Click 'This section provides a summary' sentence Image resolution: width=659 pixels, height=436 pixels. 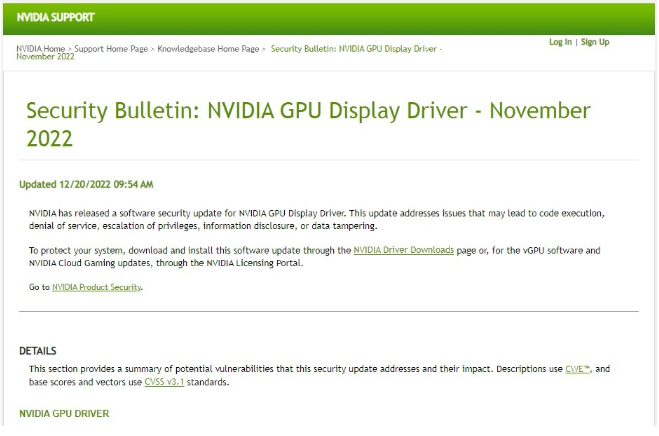coord(319,375)
